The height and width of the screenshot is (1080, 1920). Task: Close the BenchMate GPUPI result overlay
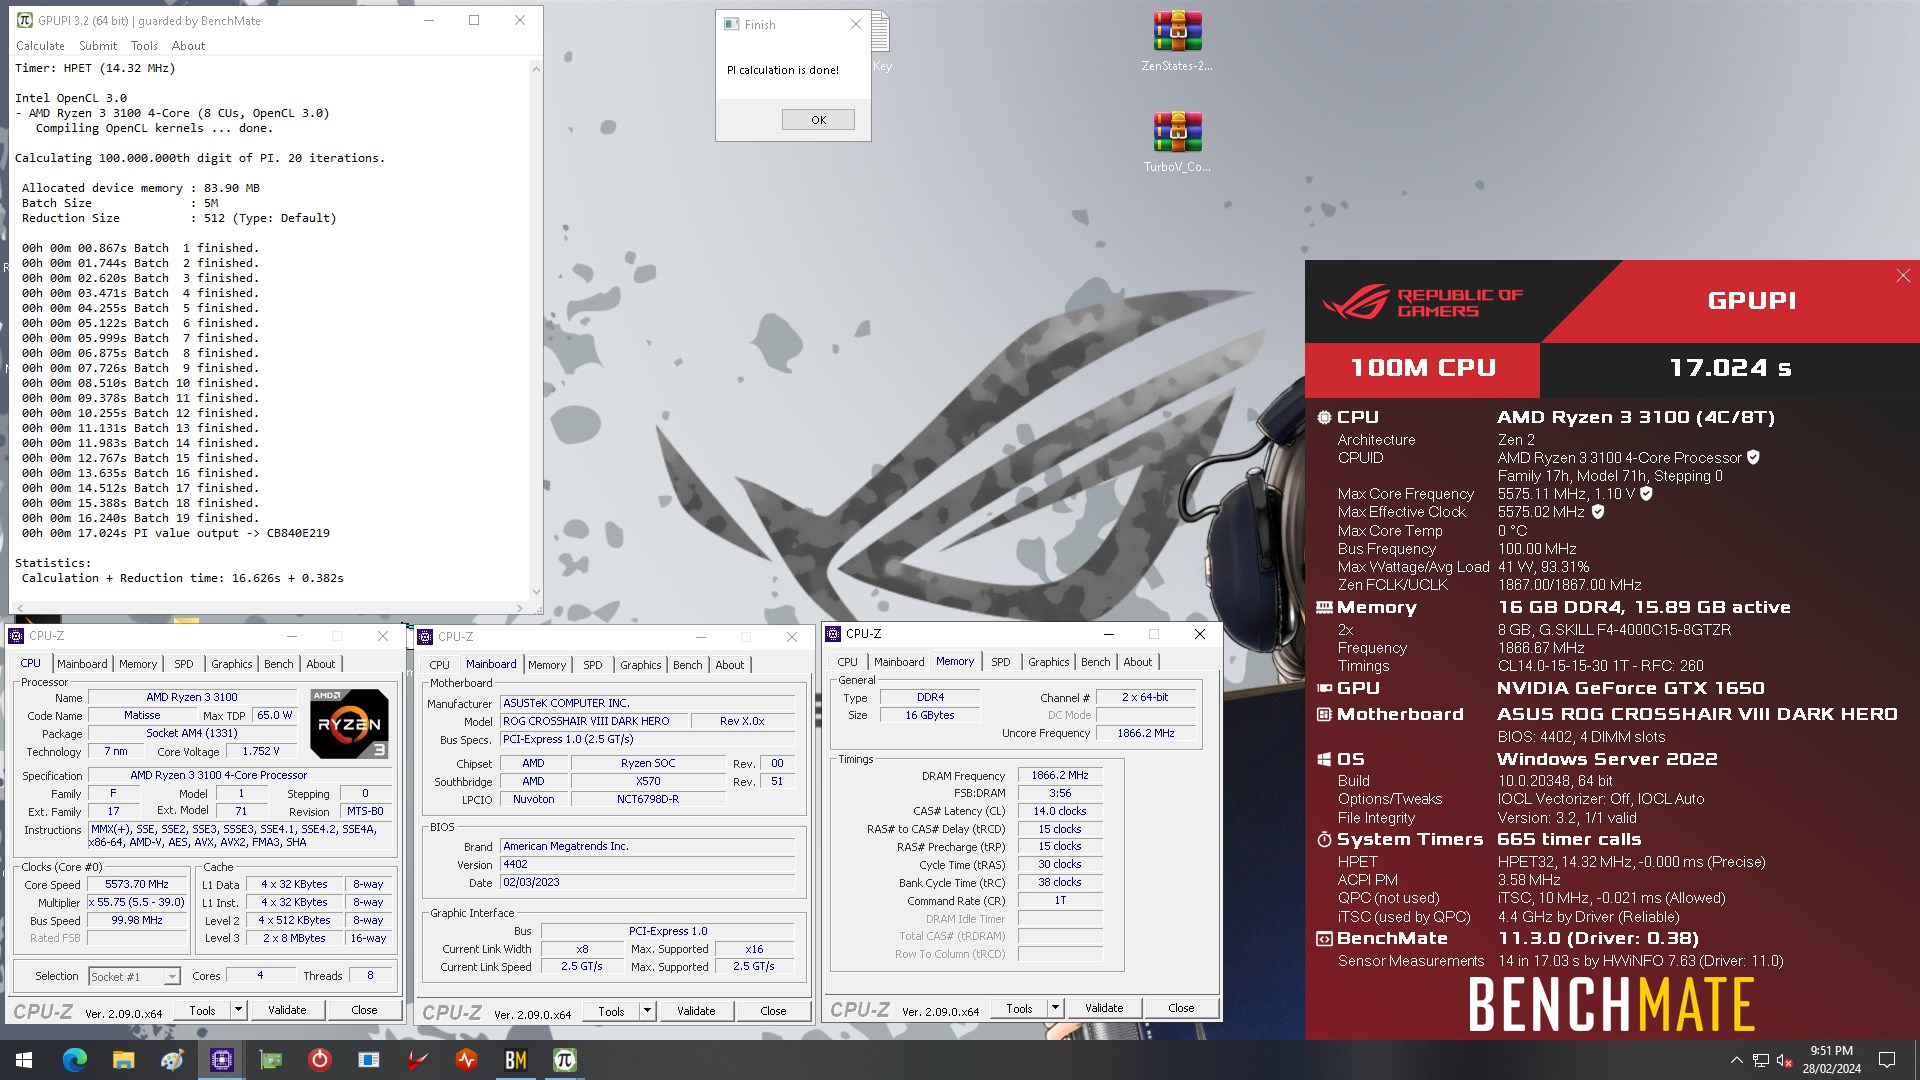tap(1903, 276)
